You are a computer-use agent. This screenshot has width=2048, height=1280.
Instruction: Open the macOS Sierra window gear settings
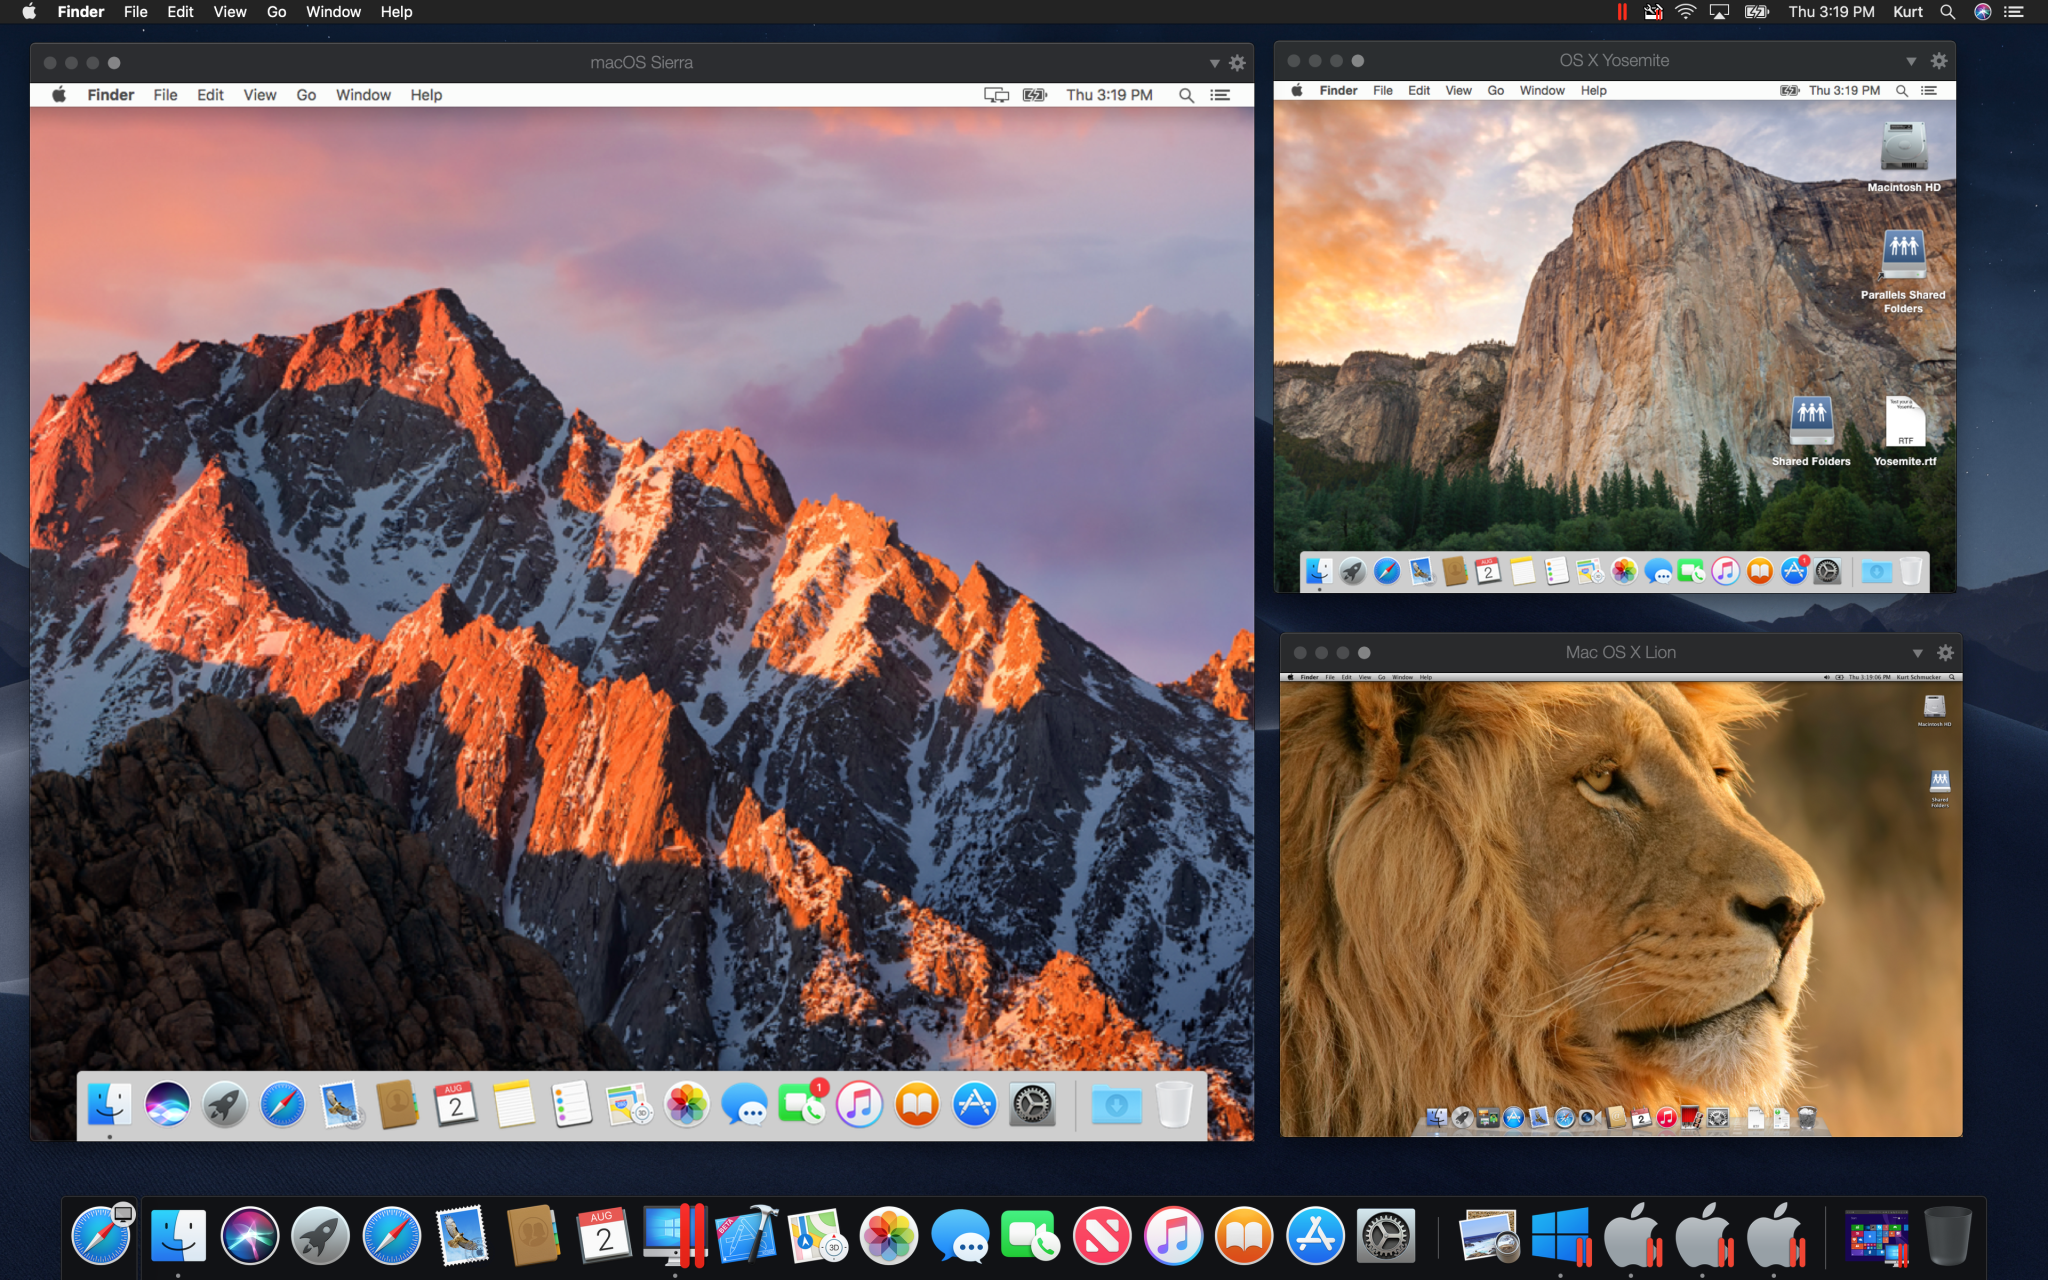1237,63
